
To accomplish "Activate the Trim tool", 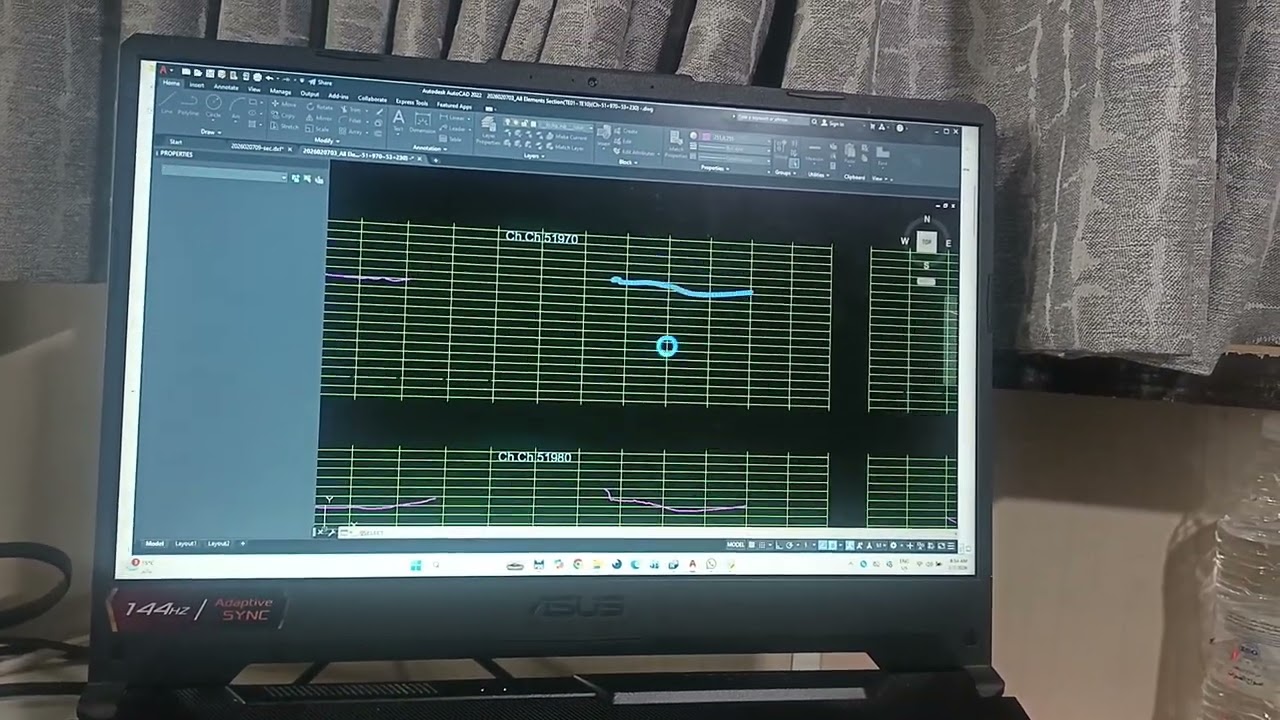I will (x=351, y=109).
